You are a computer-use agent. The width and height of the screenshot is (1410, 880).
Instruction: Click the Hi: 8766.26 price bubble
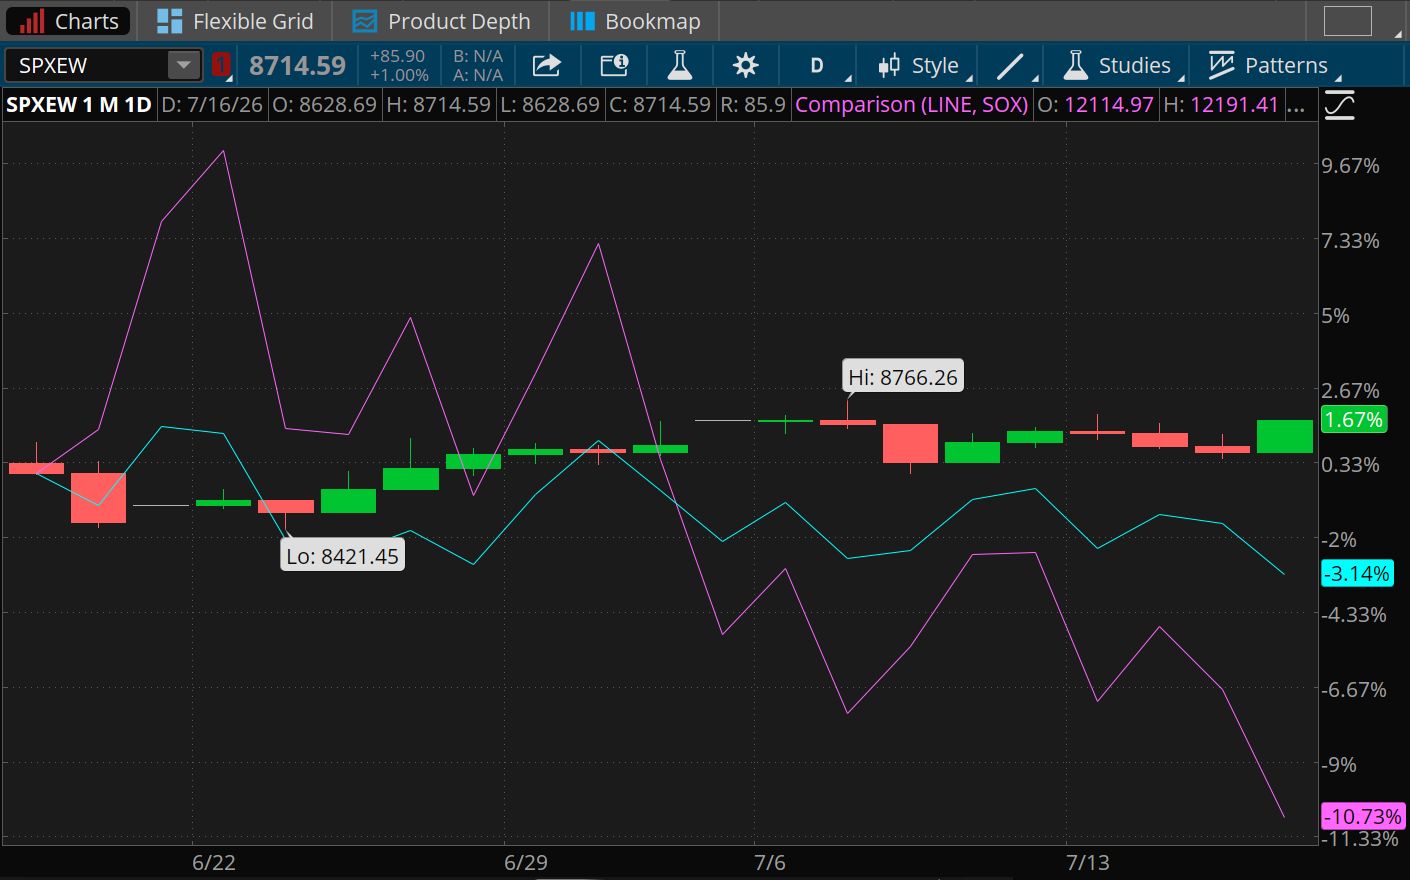tap(903, 377)
